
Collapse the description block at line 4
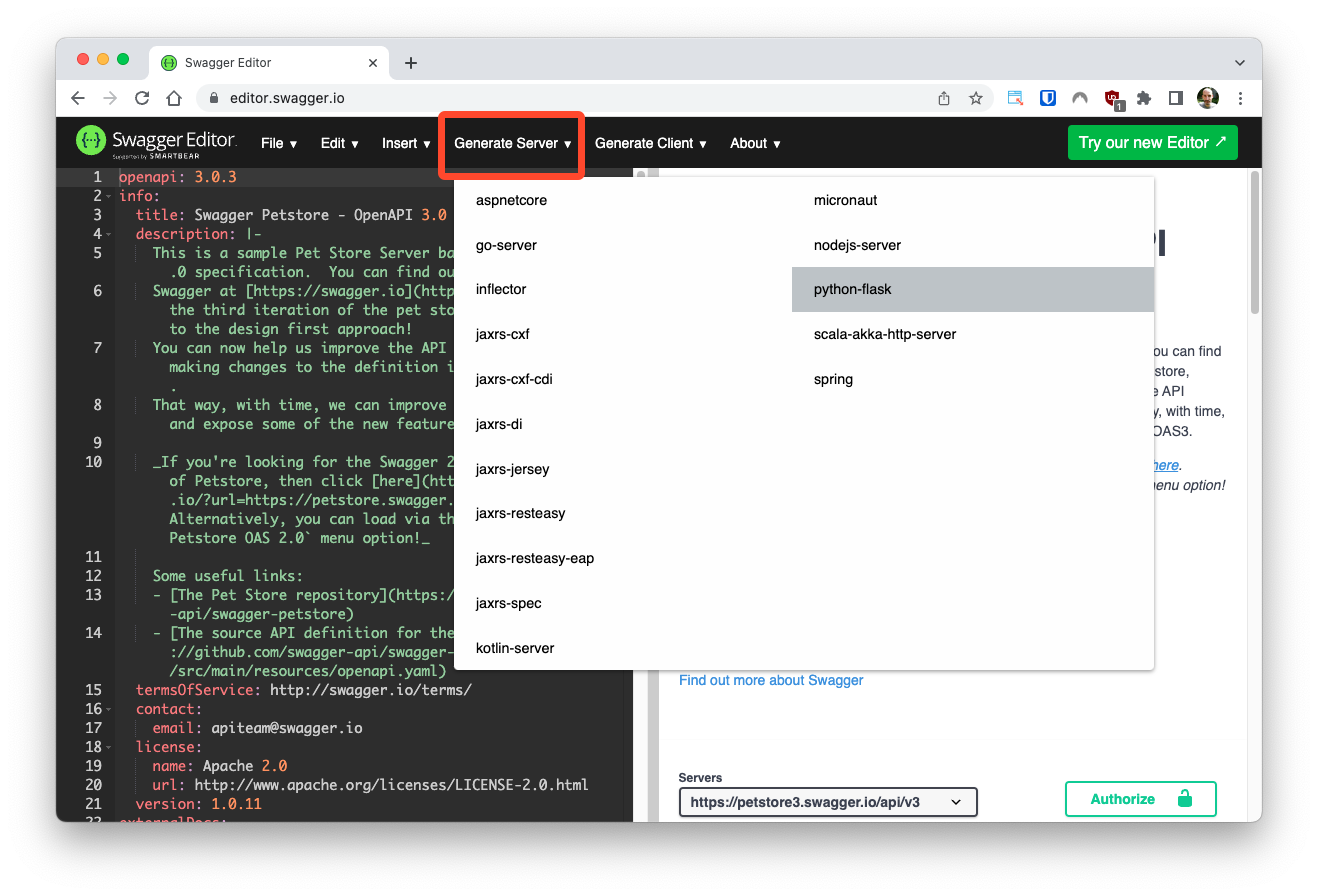108,235
